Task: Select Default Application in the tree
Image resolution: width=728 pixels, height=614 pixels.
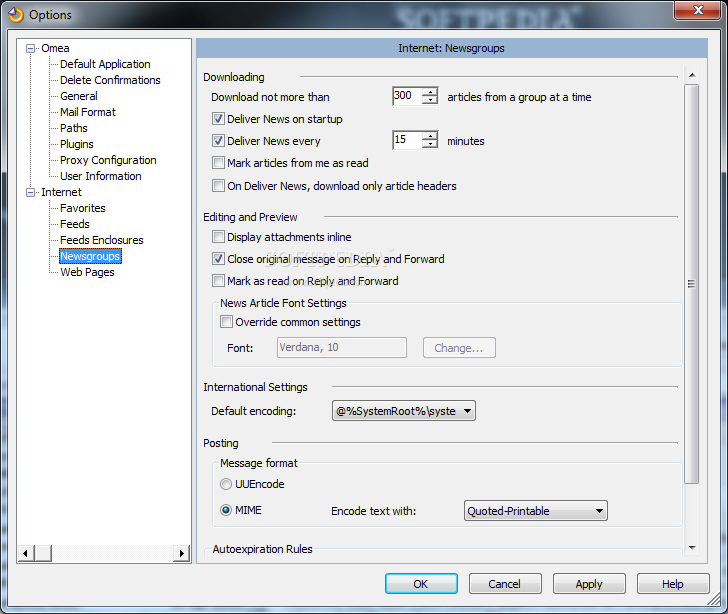Action: pyautogui.click(x=105, y=64)
